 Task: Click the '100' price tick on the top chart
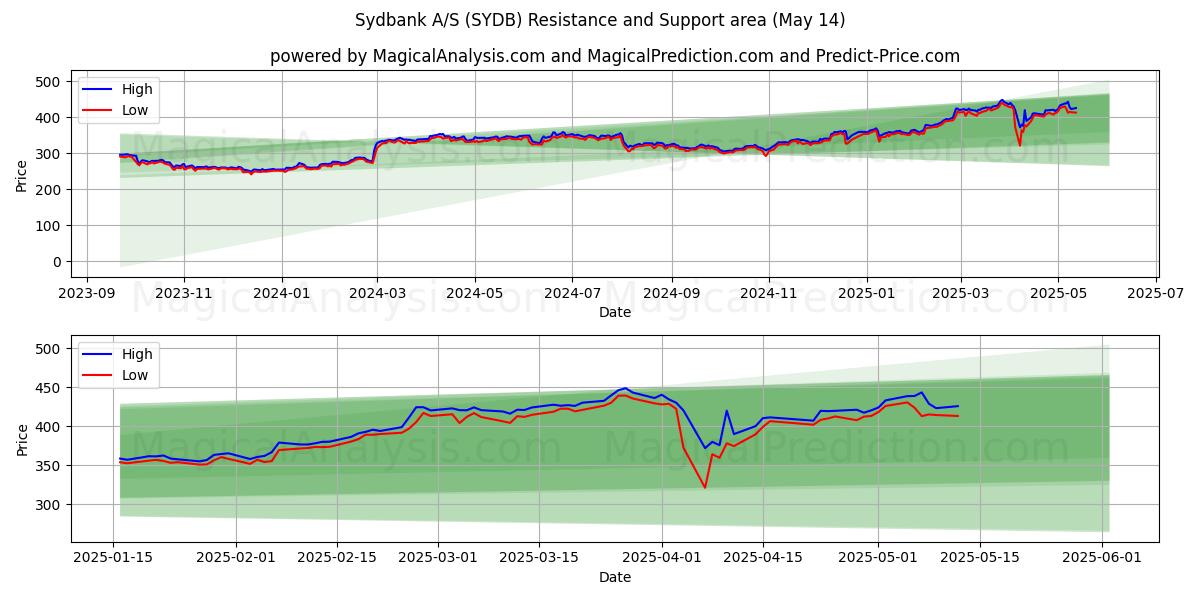pyautogui.click(x=50, y=226)
